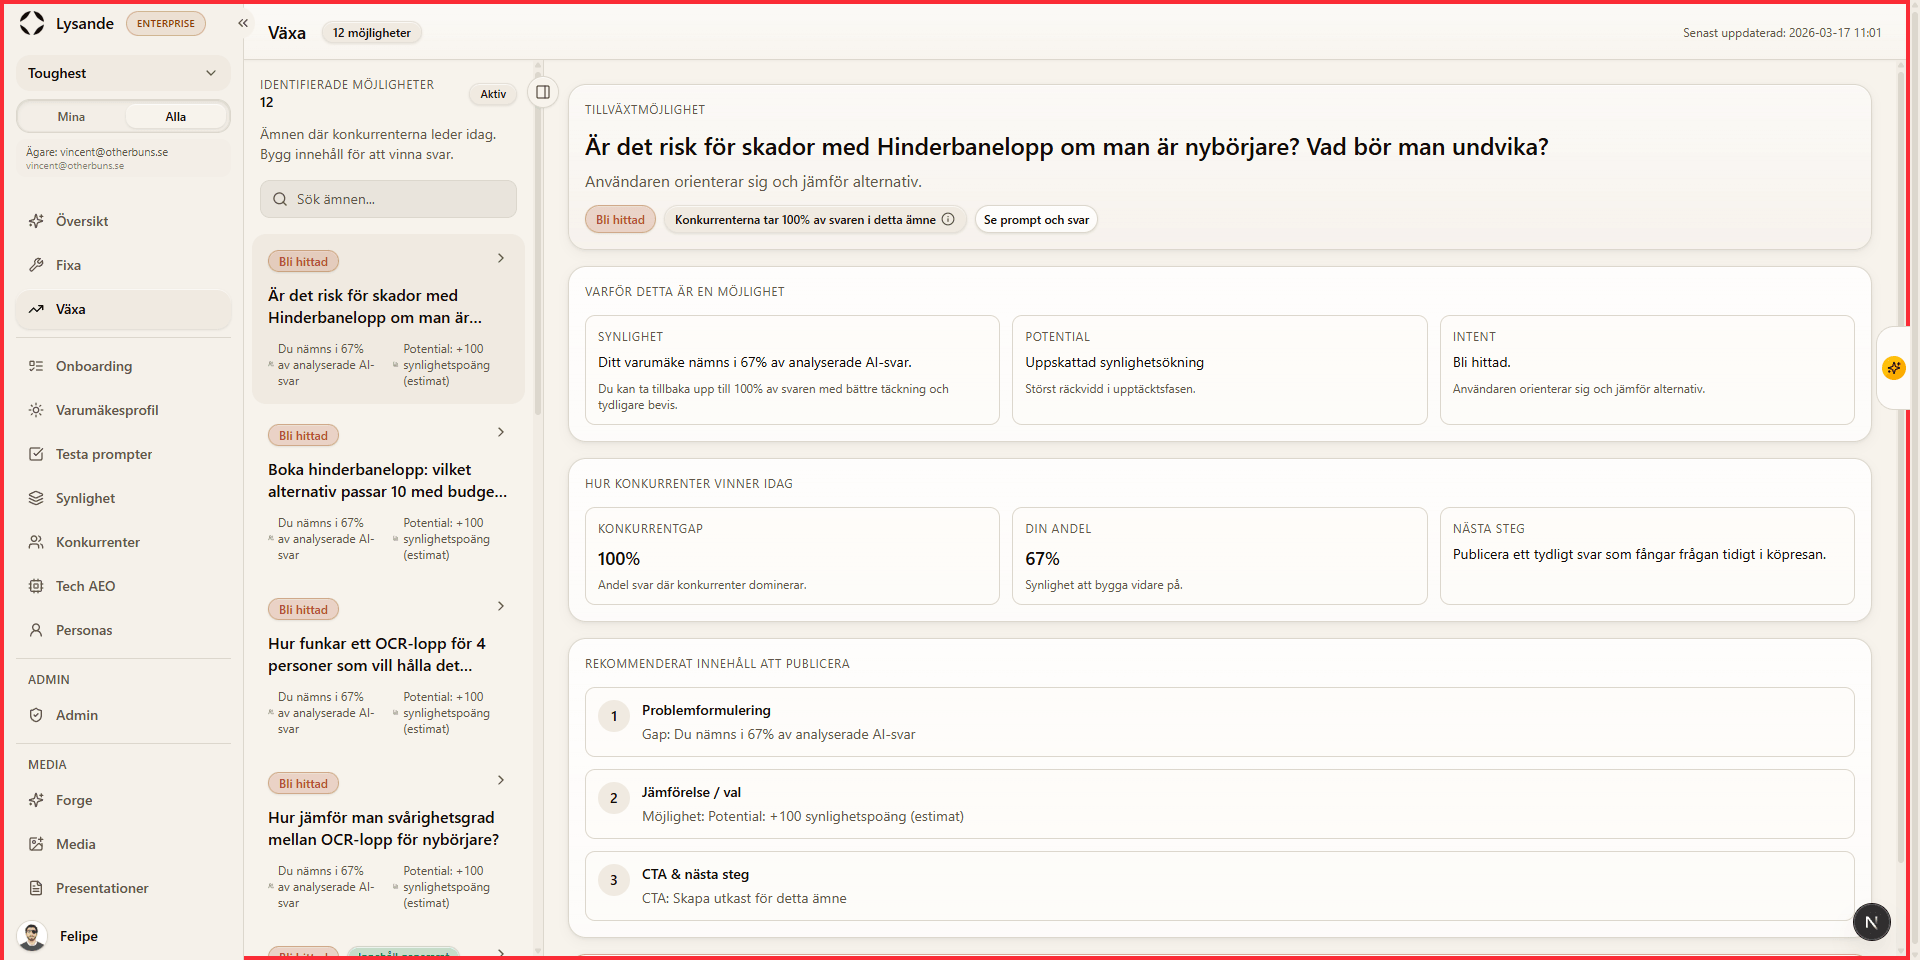Open Testa prompter via its checkbox icon

click(x=36, y=454)
